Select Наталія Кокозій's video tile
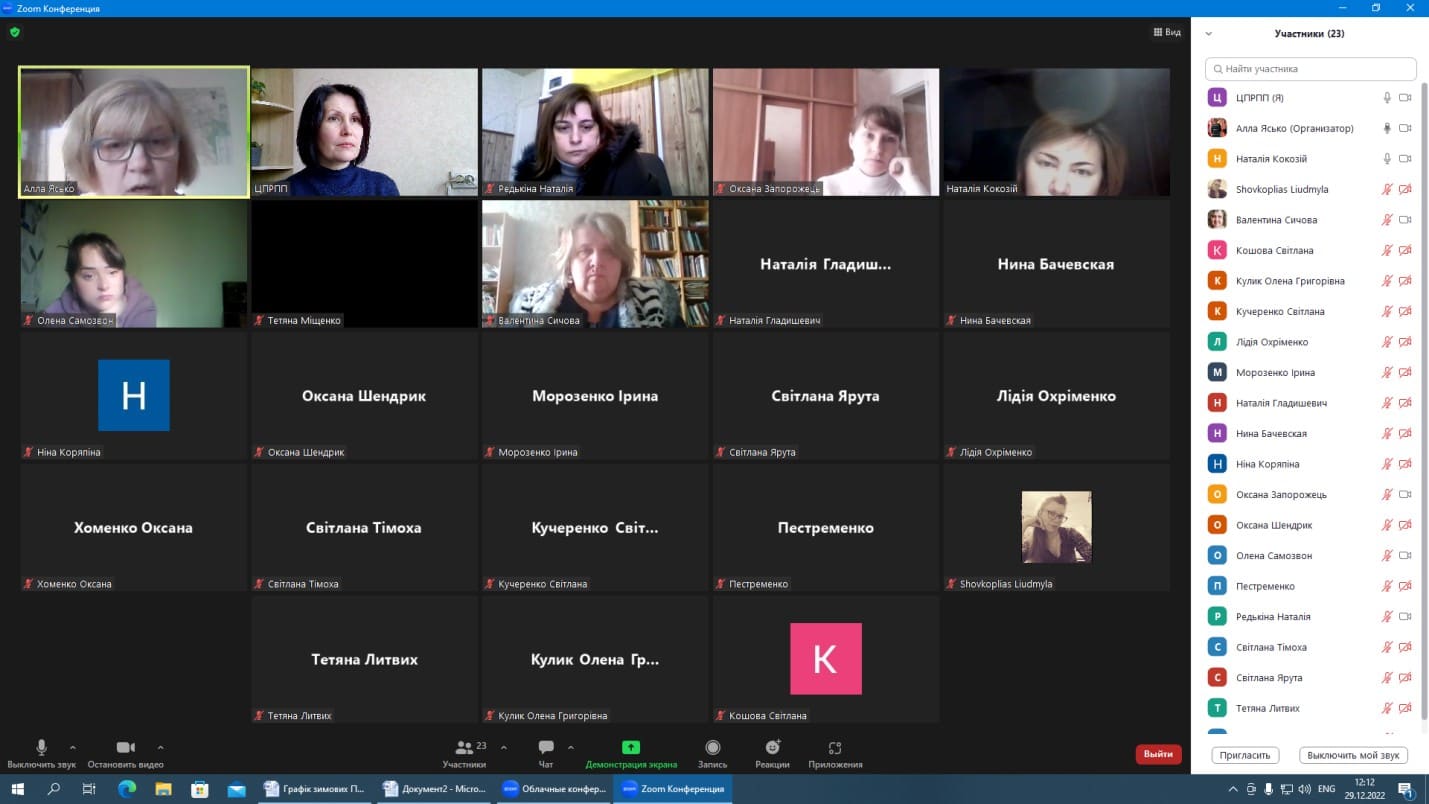 [1057, 132]
